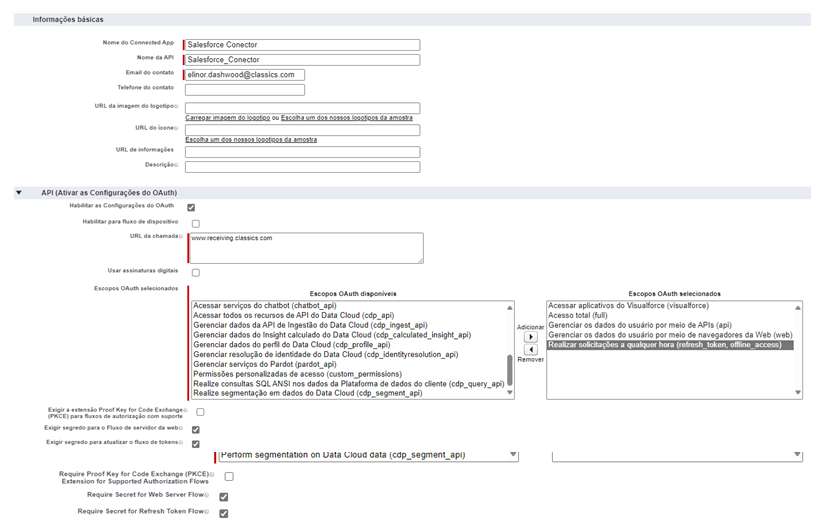823x520 pixels.
Task: Select Acessar serviços do chatbot (chatbot_api) scope
Action: point(265,305)
